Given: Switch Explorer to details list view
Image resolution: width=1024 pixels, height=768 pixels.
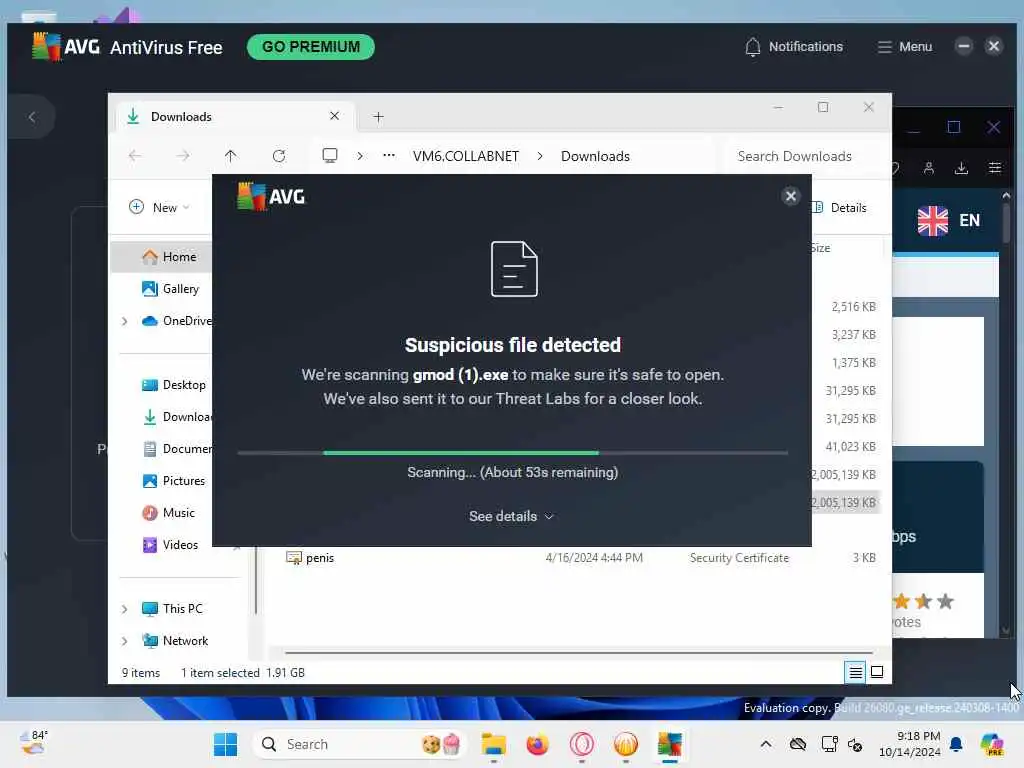Looking at the screenshot, I should pyautogui.click(x=855, y=672).
